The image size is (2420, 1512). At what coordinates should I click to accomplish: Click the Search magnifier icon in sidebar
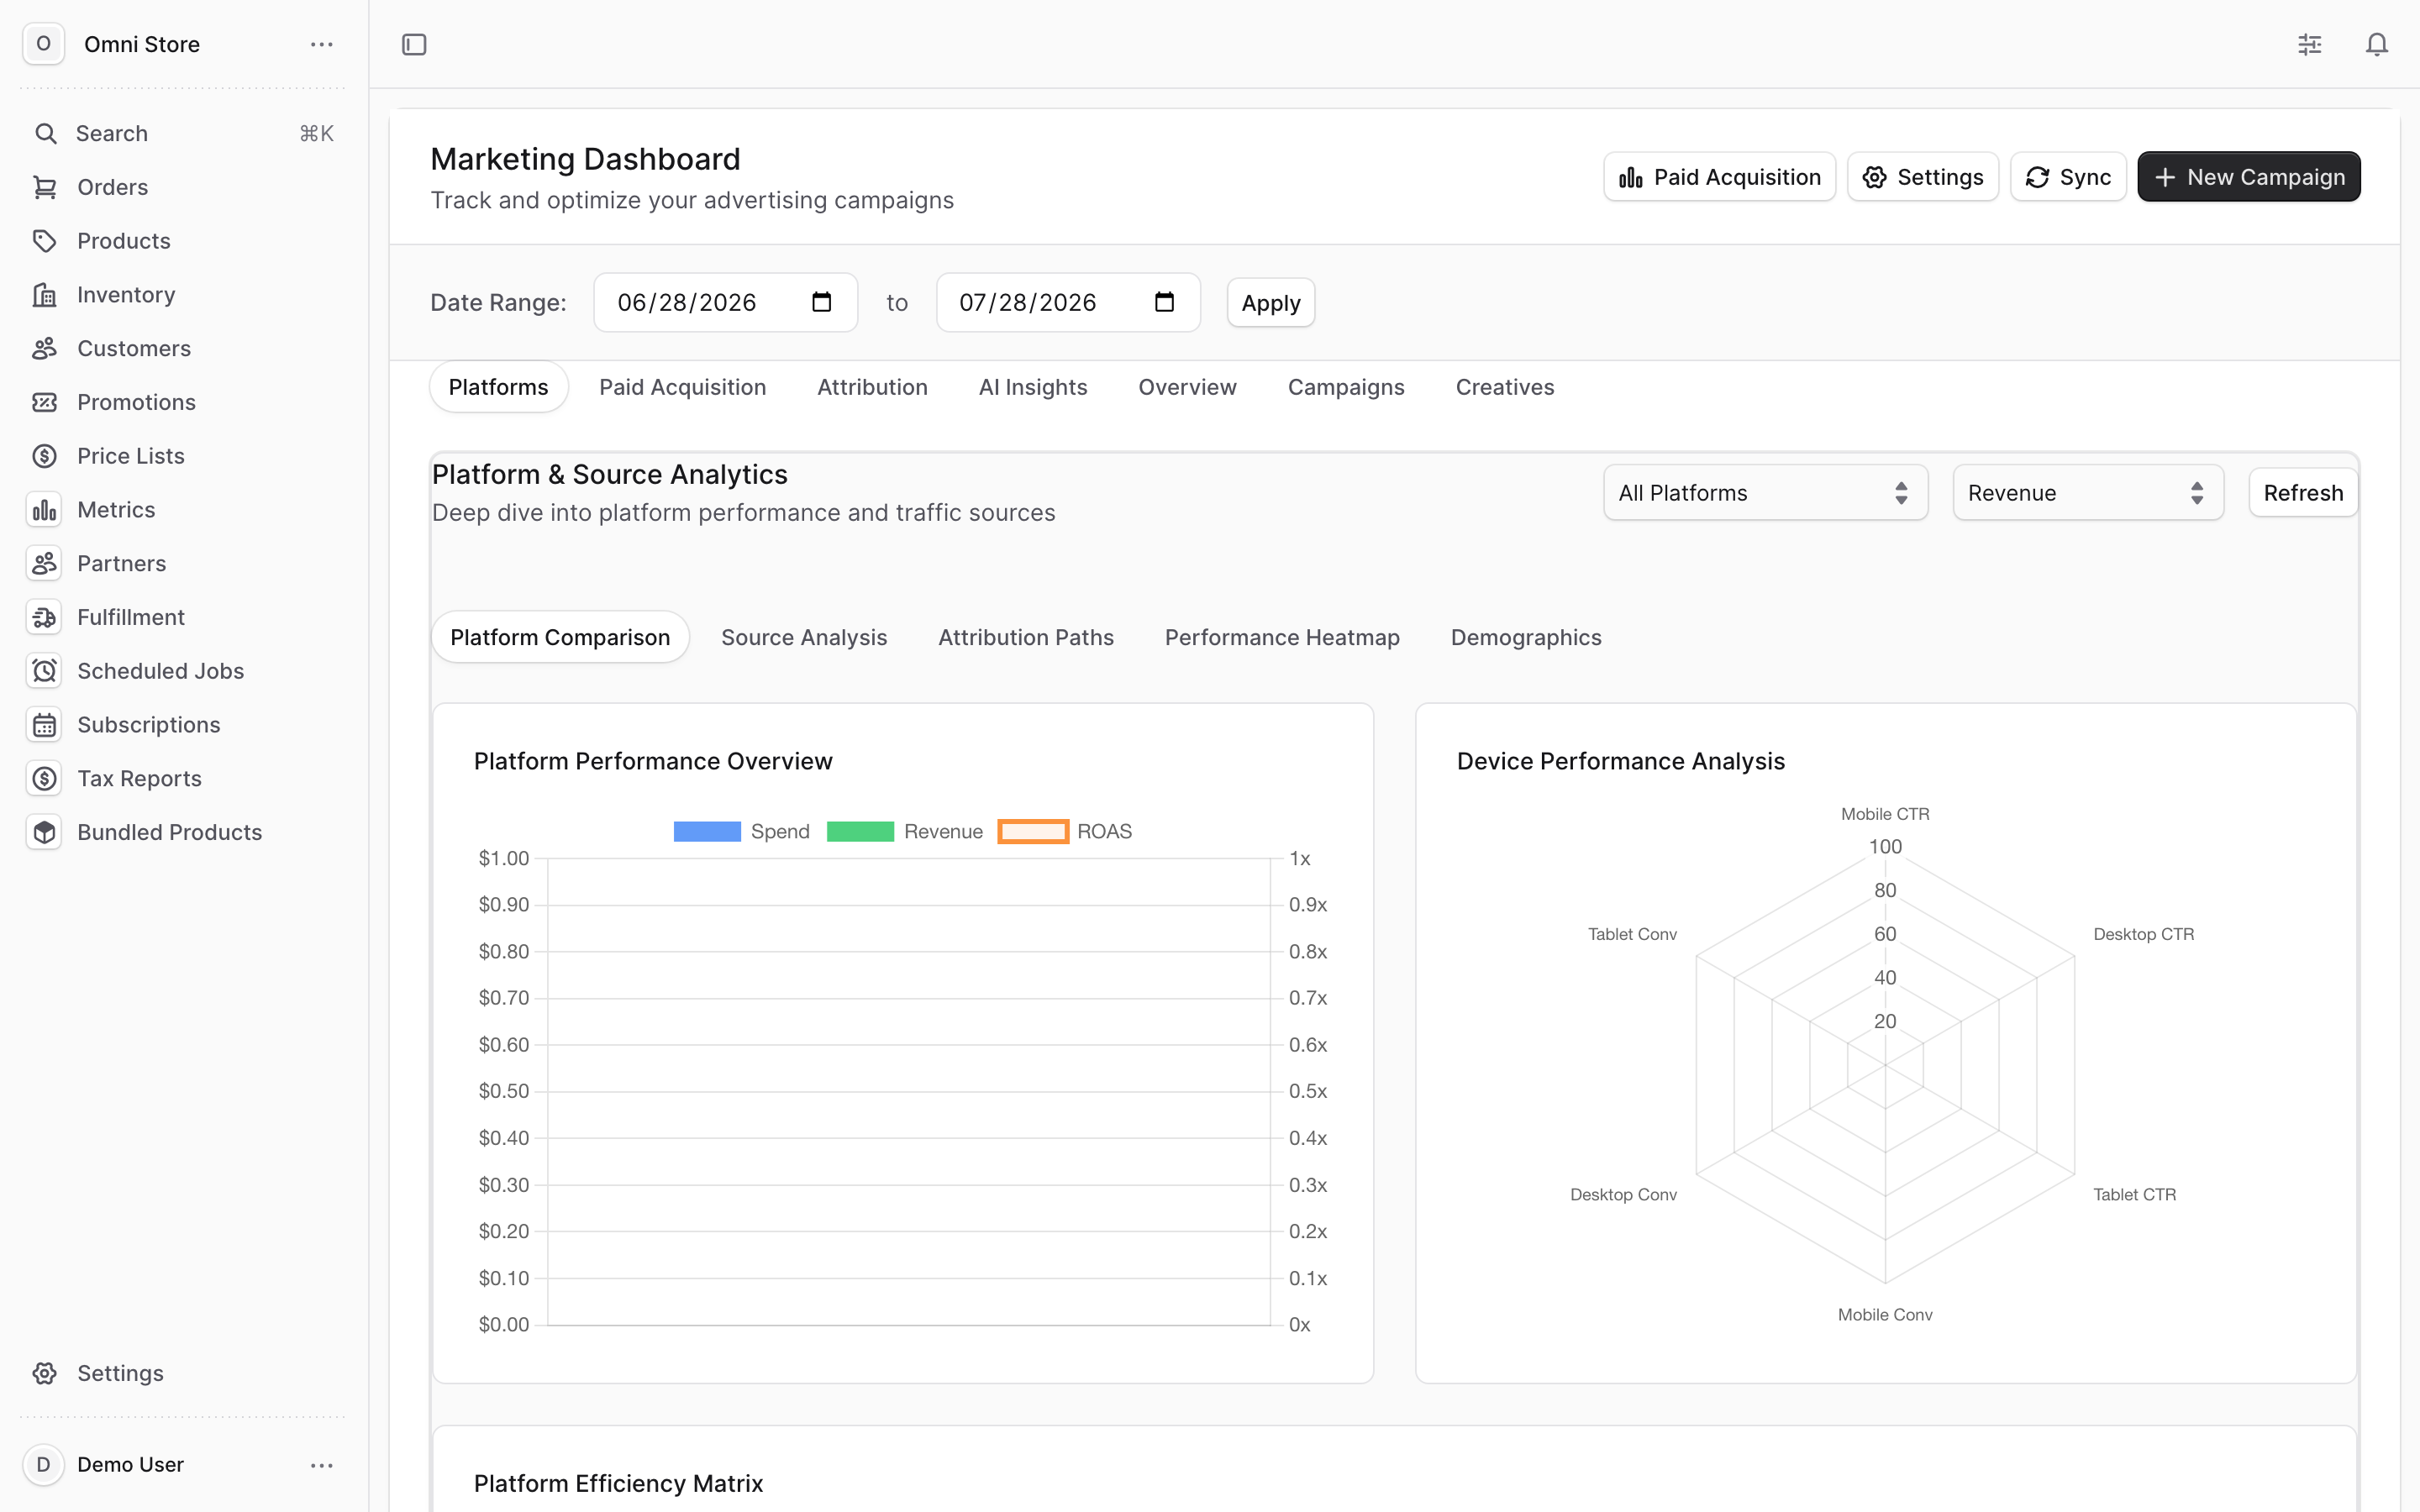[45, 133]
